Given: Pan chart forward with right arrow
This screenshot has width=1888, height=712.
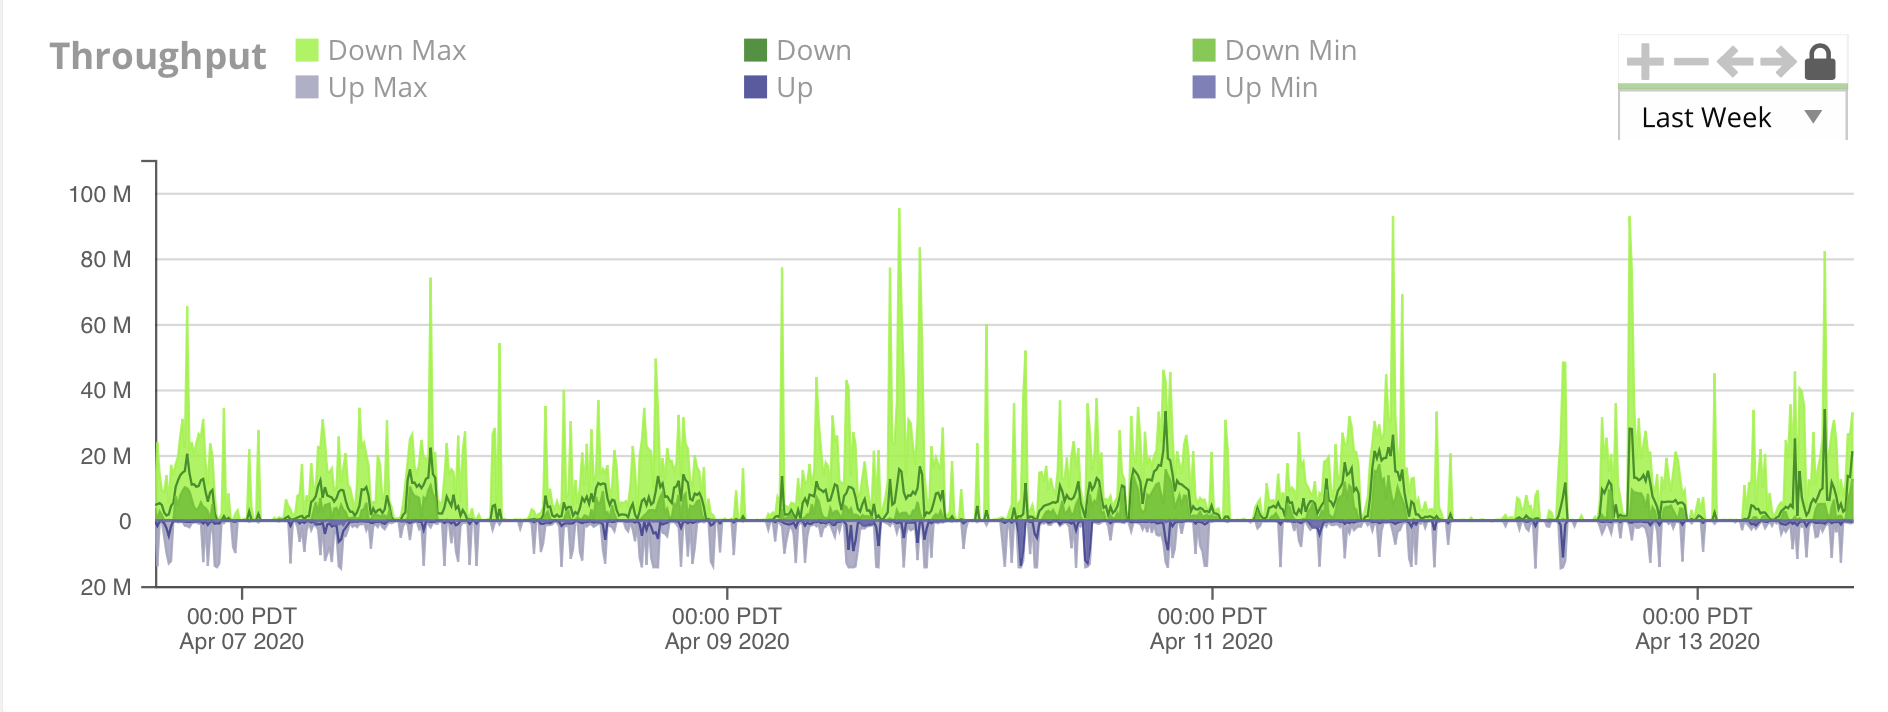Looking at the screenshot, I should [x=1779, y=62].
